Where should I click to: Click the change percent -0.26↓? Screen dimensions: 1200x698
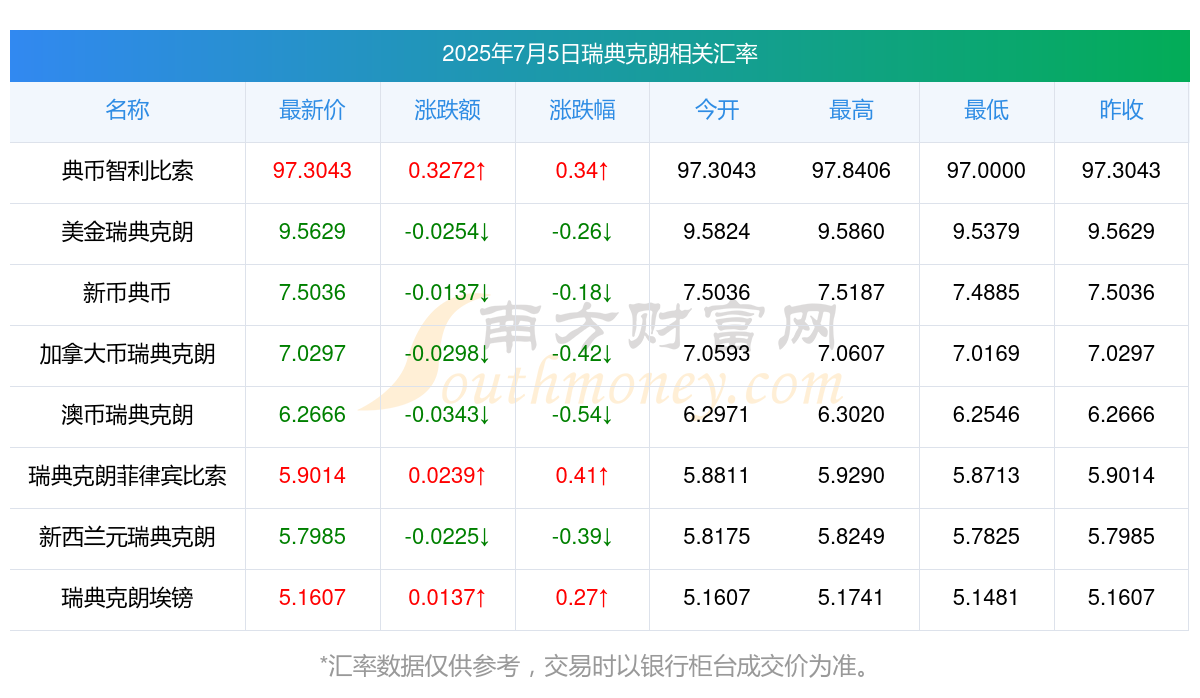point(582,232)
